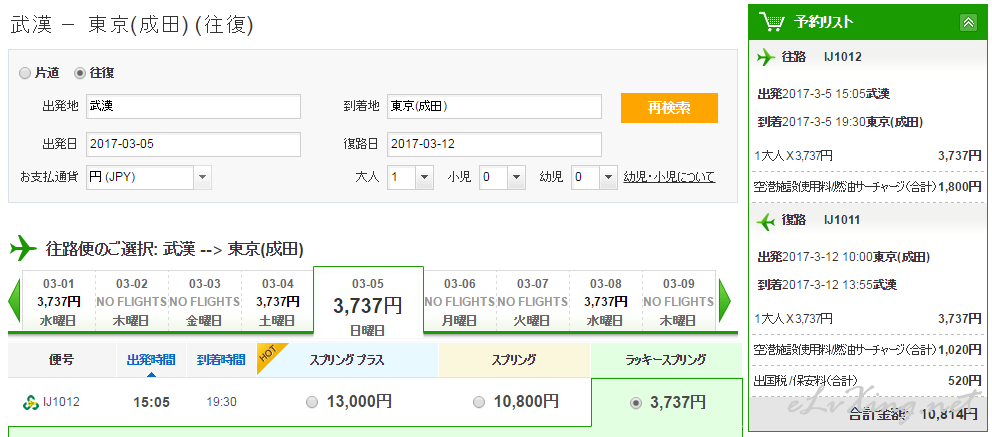Screen dimensions: 992x437
Task: Click 到着2017-3-12 13:55武漢 in the reservation list
Action: (x=827, y=285)
